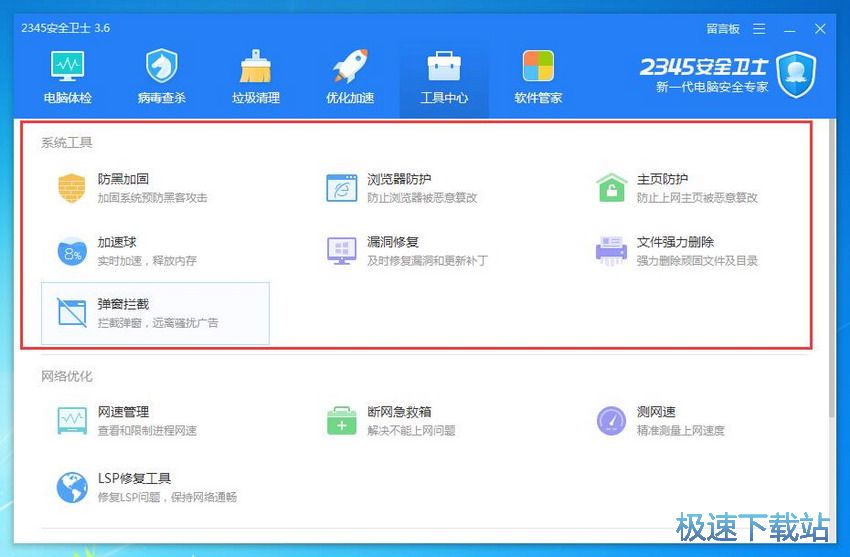Viewport: 850px width, 557px height.
Task: Launch the 主页防护 tool title
Action: tap(662, 179)
